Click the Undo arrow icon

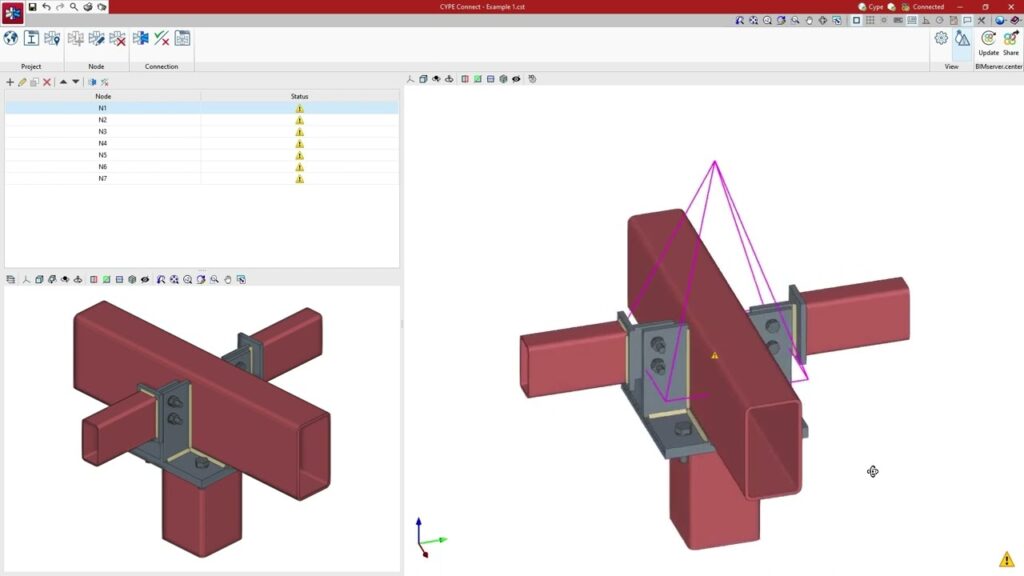[46, 7]
